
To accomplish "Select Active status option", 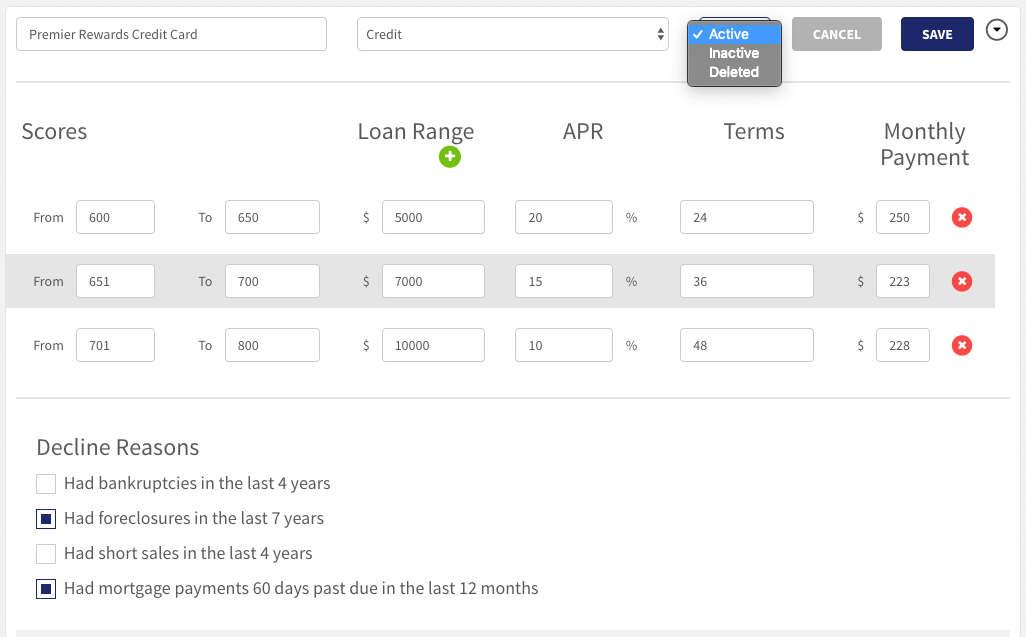I will tap(734, 34).
